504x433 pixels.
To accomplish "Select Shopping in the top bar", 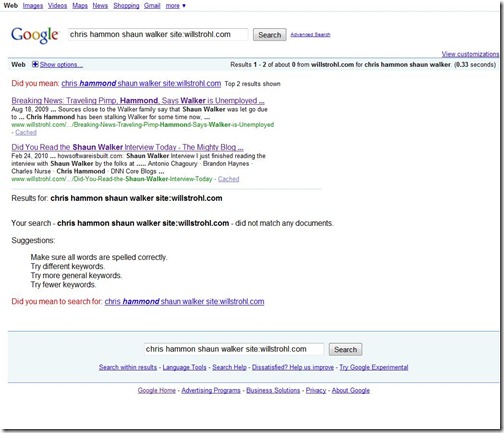I will [x=126, y=6].
